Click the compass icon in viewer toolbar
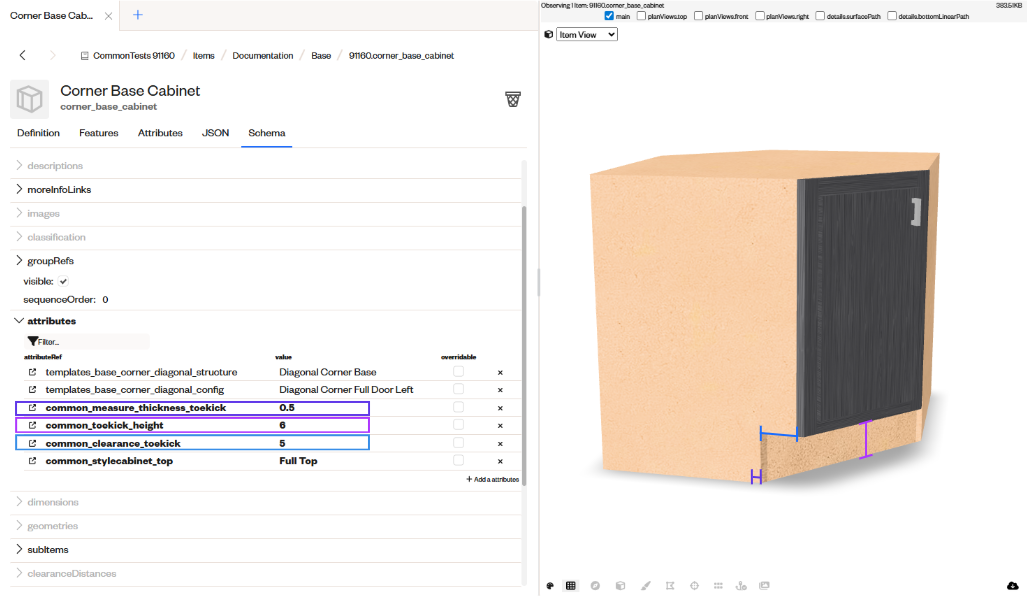Viewport: 1027px width, 598px height. [595, 586]
